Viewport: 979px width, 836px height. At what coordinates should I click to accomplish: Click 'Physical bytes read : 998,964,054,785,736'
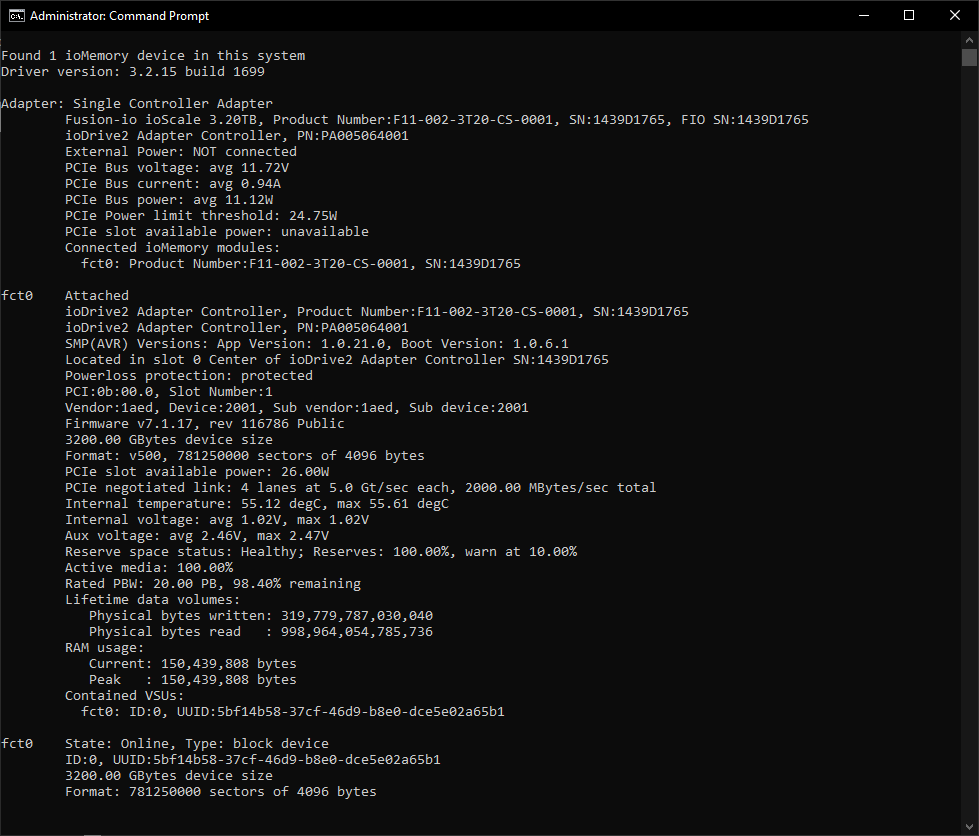260,632
